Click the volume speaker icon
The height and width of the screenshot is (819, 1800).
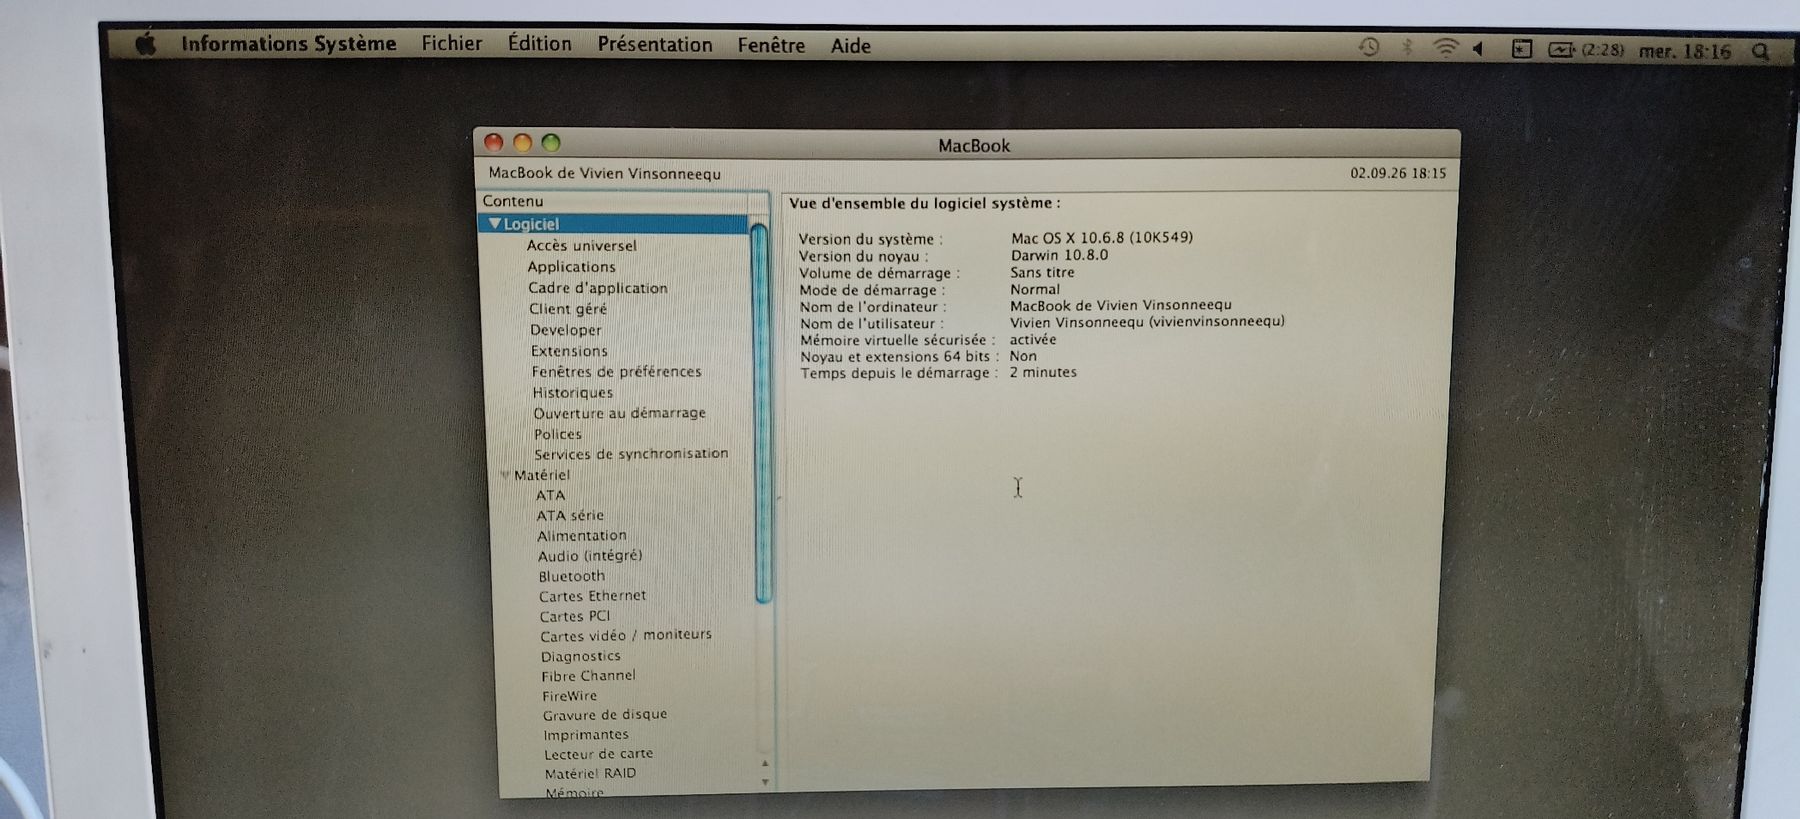[1478, 48]
